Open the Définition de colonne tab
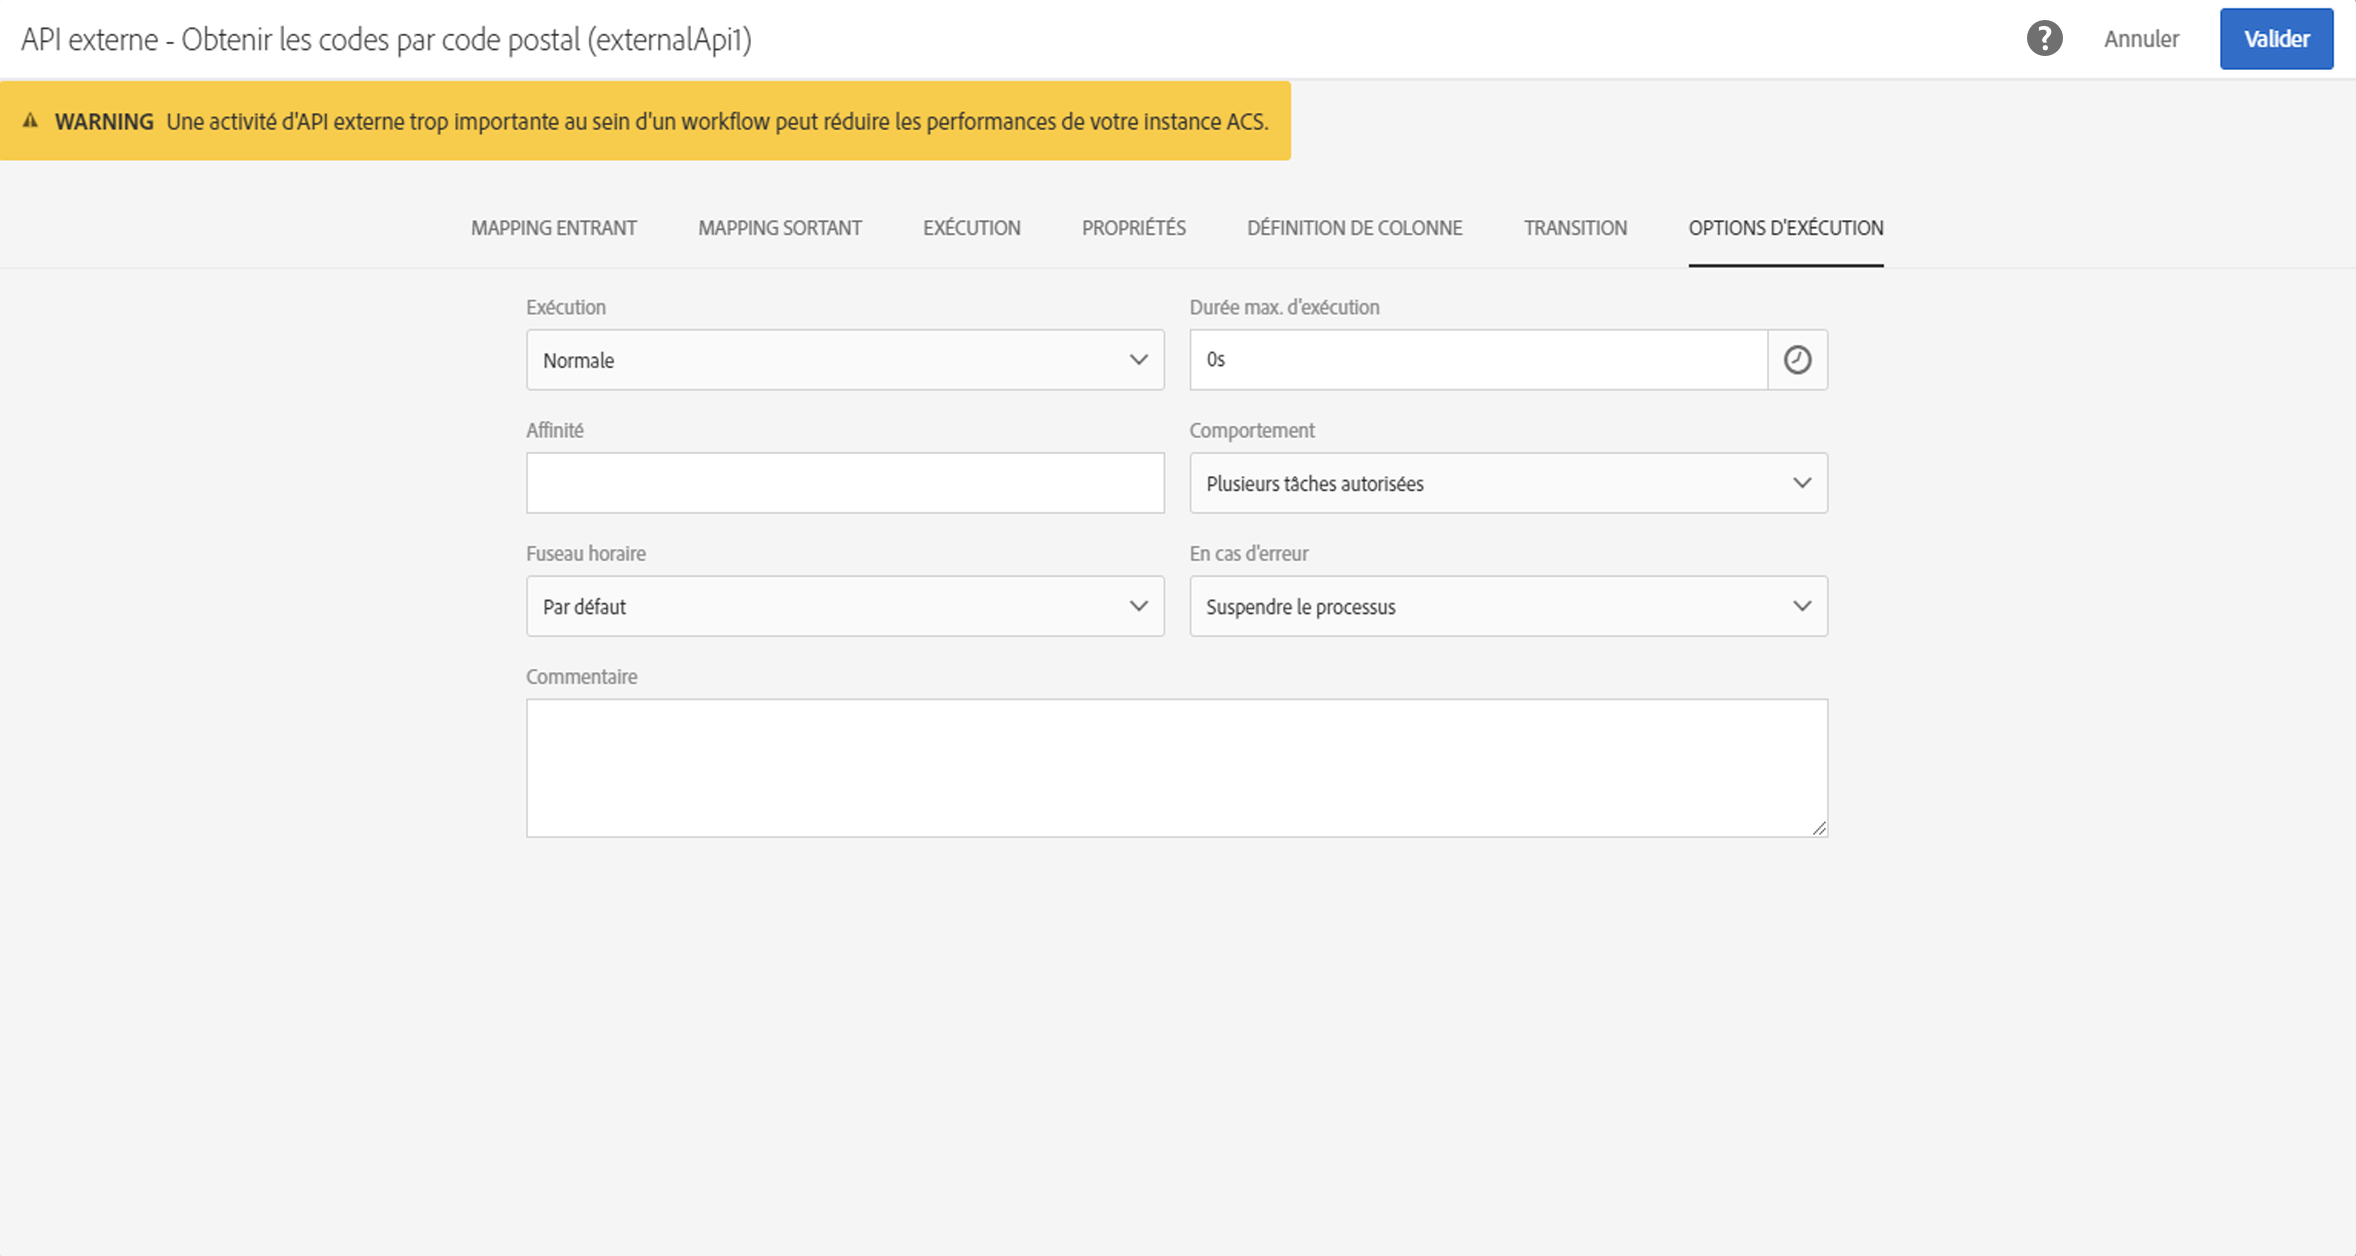2356x1256 pixels. pos(1354,228)
